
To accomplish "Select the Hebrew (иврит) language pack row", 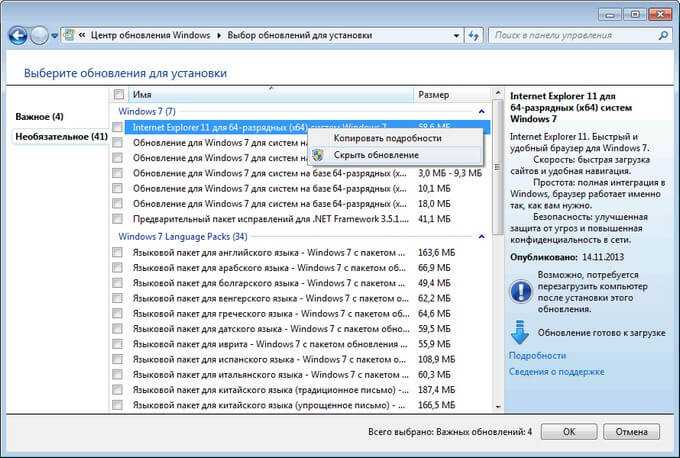I will click(270, 344).
